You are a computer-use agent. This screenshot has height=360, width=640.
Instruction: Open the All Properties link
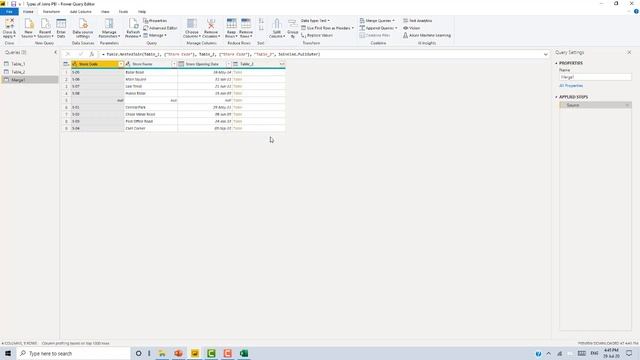(x=571, y=86)
